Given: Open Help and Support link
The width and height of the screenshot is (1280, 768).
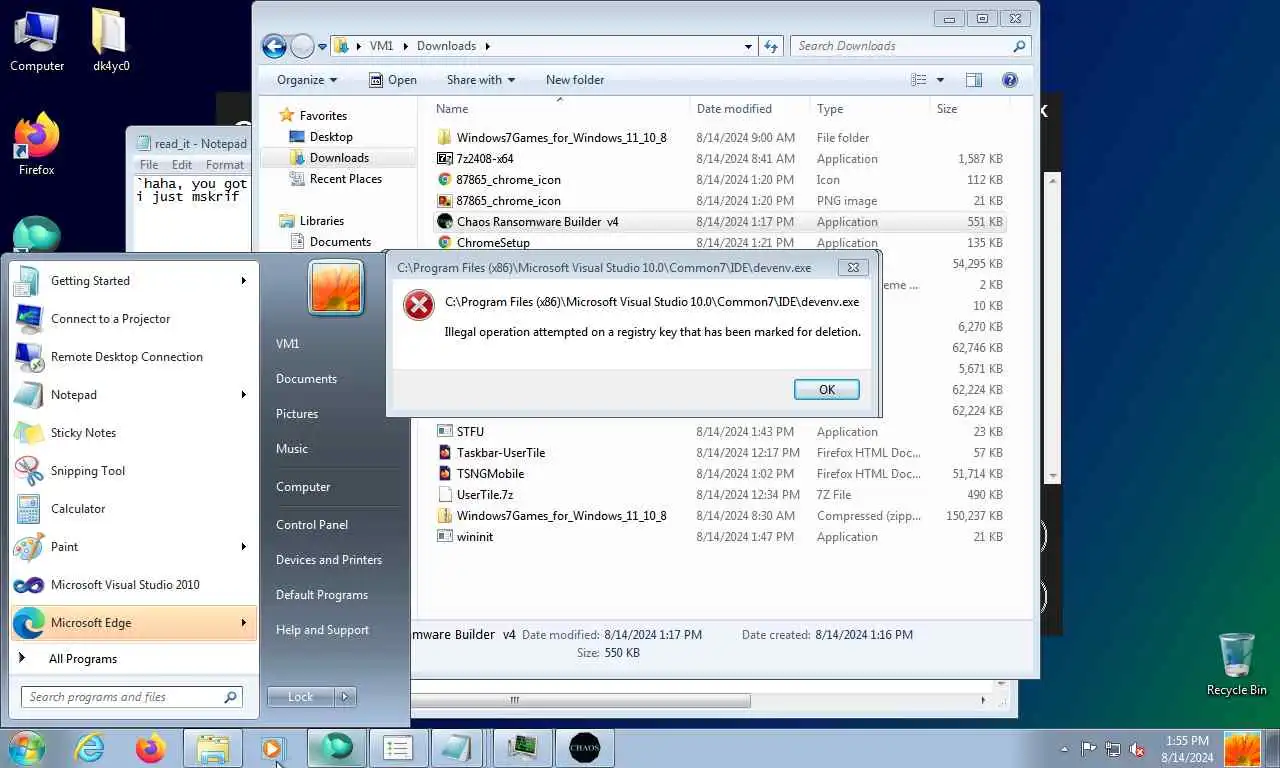Looking at the screenshot, I should (322, 630).
